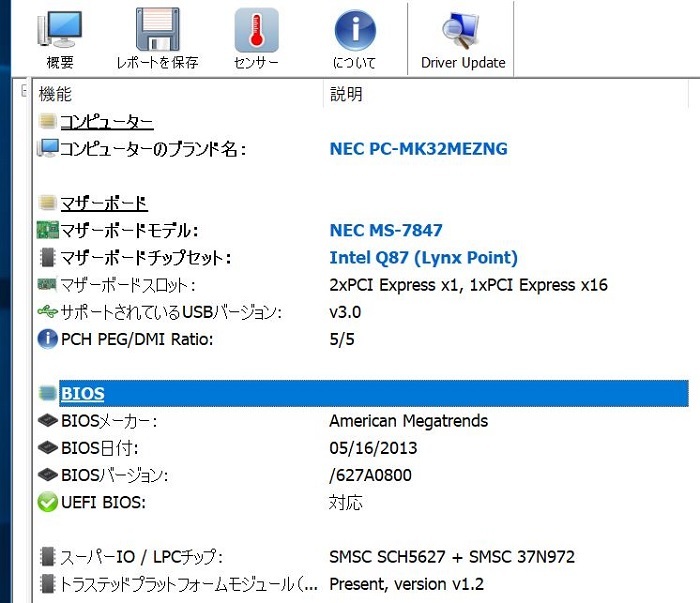Select the BIOS date 05/16/2013
The width and height of the screenshot is (700, 603).
point(373,448)
